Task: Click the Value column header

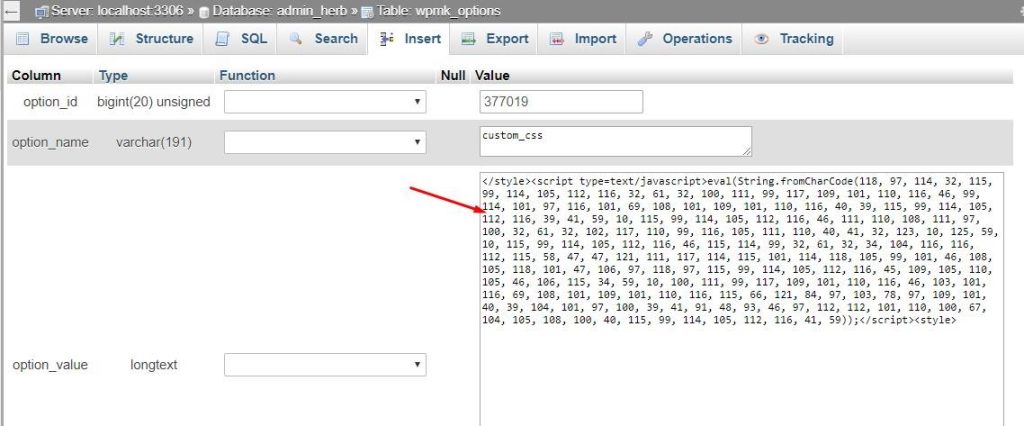Action: pos(492,76)
